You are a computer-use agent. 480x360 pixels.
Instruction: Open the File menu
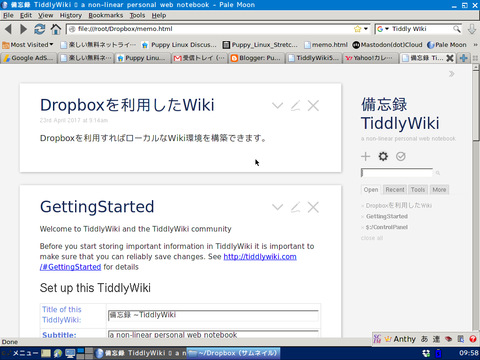click(8, 15)
